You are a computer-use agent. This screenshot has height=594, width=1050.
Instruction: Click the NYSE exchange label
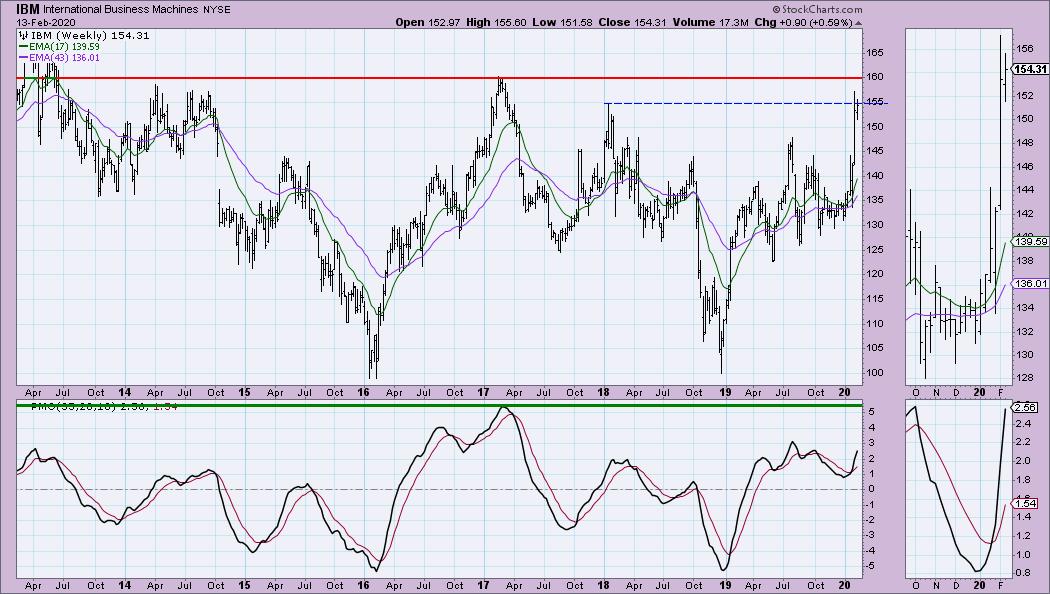[216, 9]
